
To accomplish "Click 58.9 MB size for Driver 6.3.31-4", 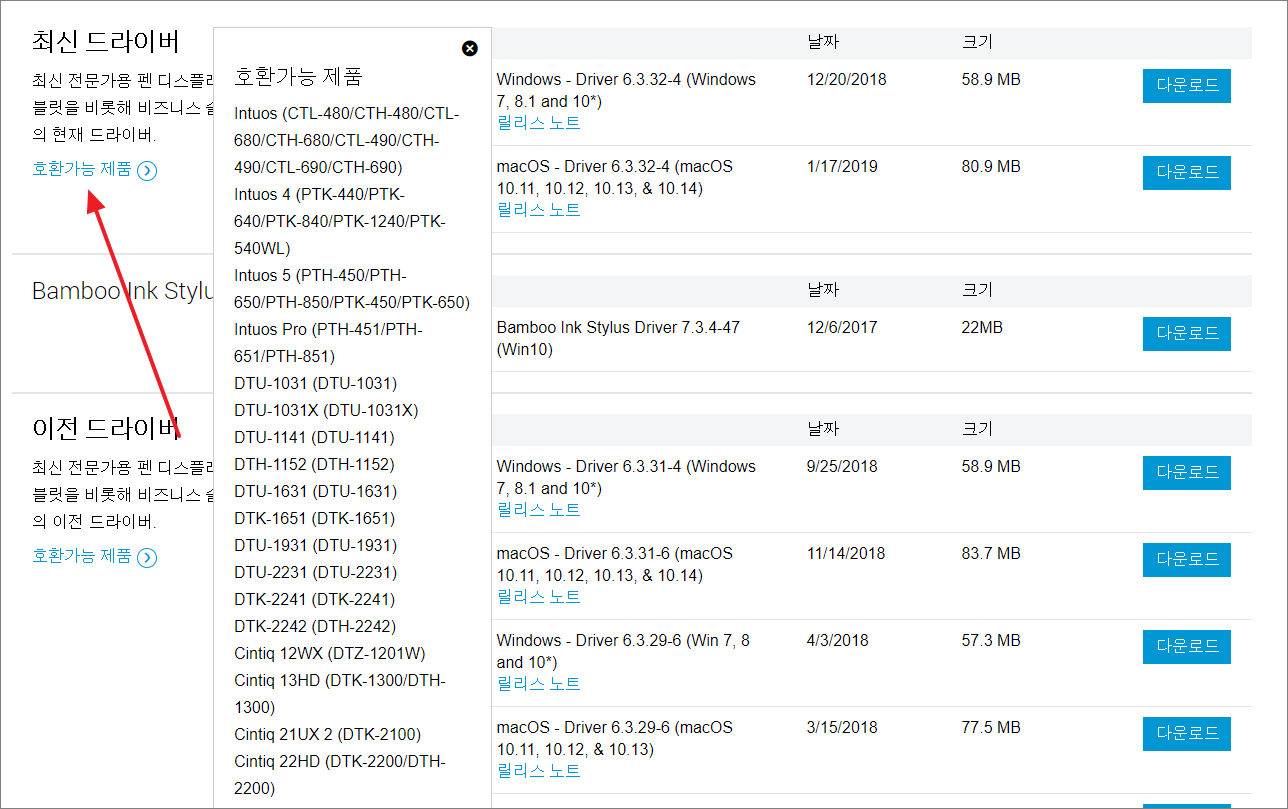I will coord(991,467).
